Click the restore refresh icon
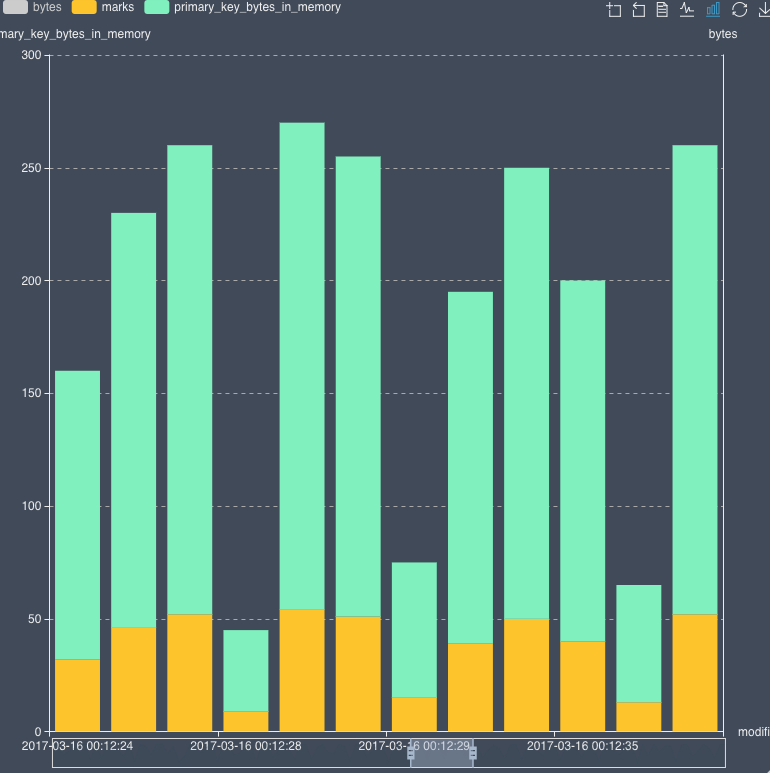Viewport: 770px width, 773px height. [x=740, y=10]
